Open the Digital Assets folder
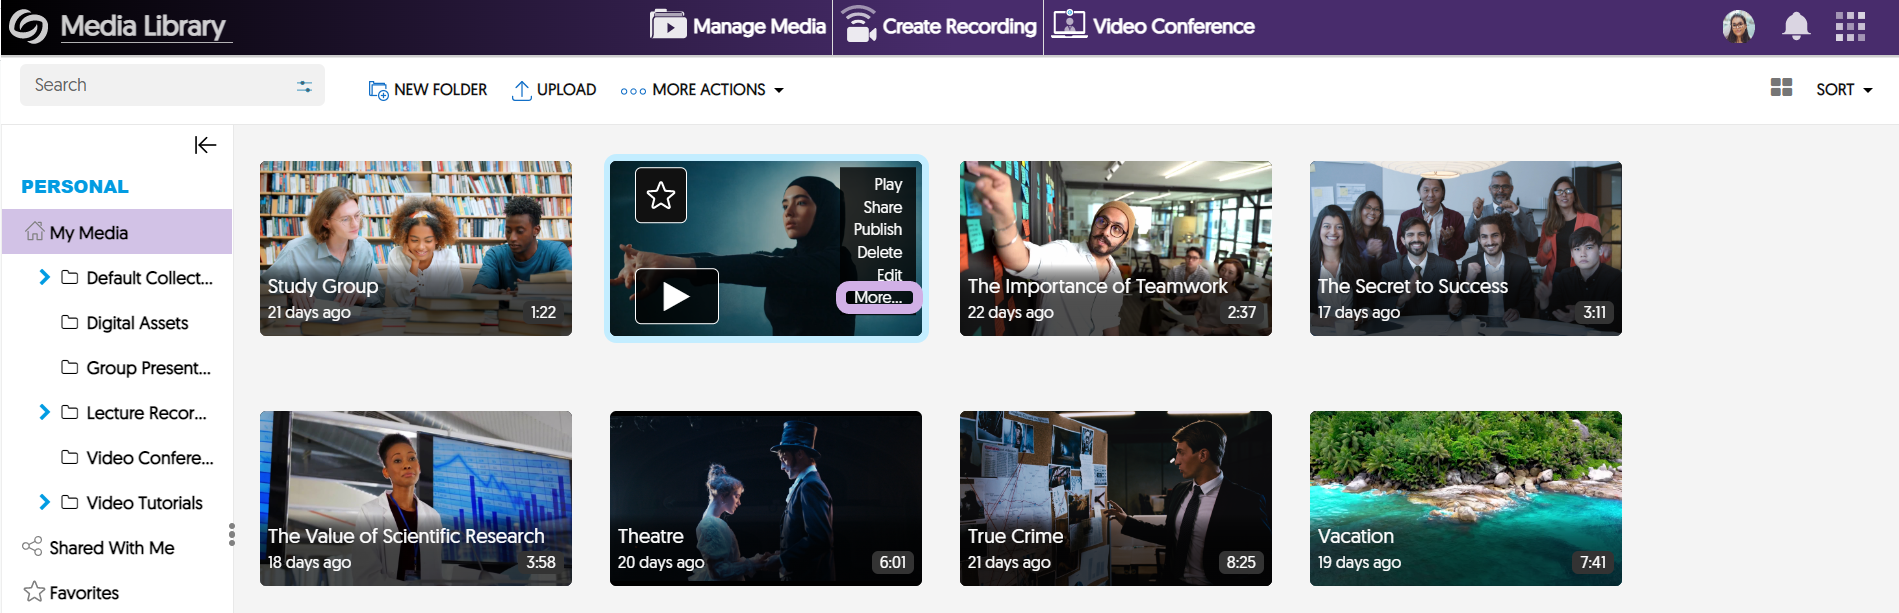 tap(125, 323)
